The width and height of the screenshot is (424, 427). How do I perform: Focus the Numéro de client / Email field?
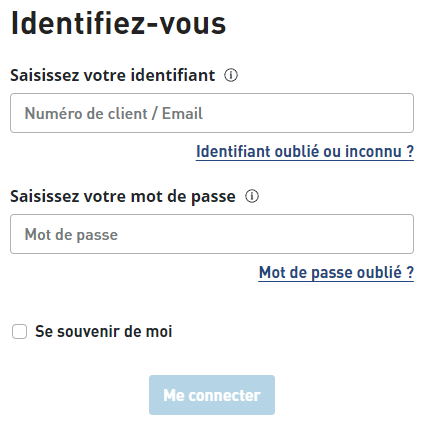point(212,113)
